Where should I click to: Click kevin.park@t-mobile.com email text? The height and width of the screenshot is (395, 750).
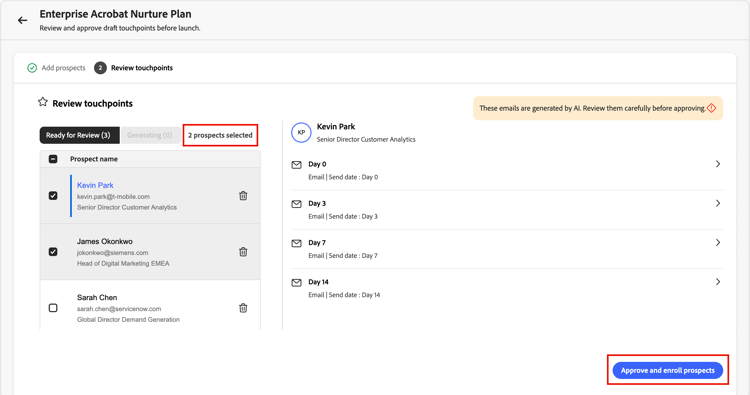(x=113, y=197)
